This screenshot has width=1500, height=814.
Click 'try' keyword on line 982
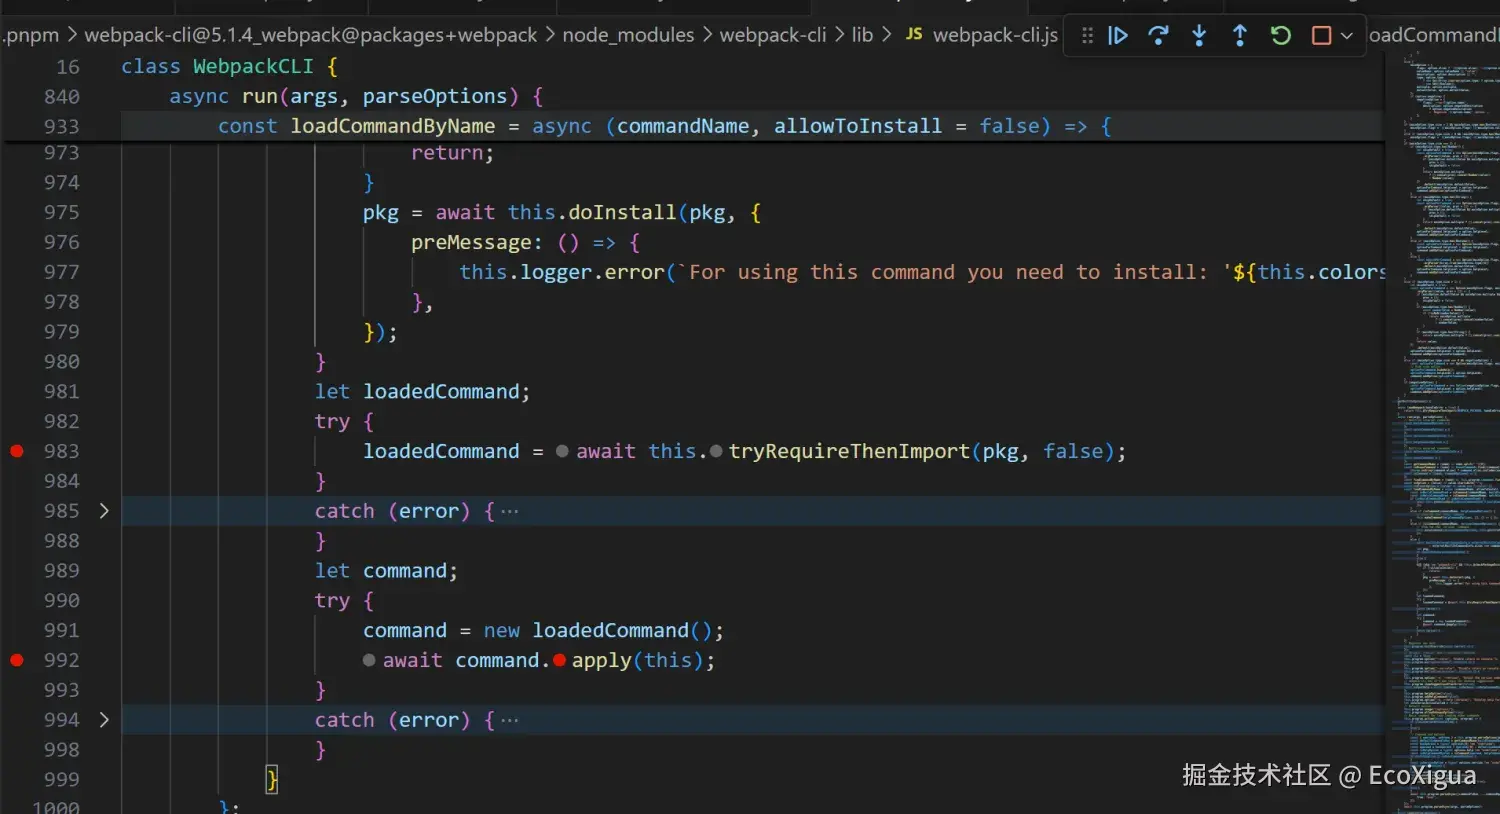(x=332, y=422)
